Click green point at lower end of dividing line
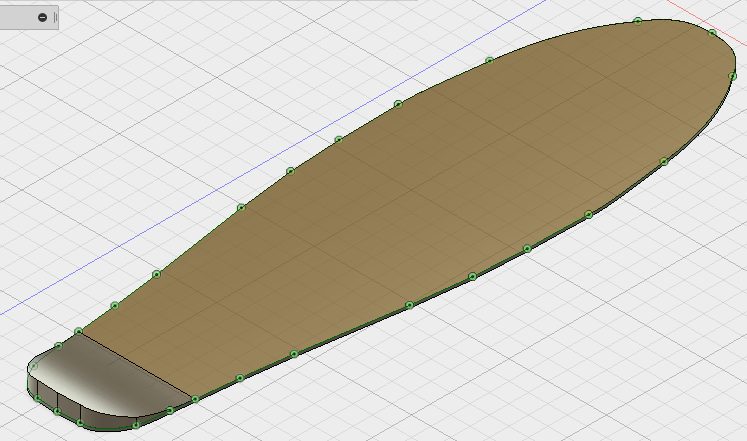The image size is (747, 441). pyautogui.click(x=195, y=399)
